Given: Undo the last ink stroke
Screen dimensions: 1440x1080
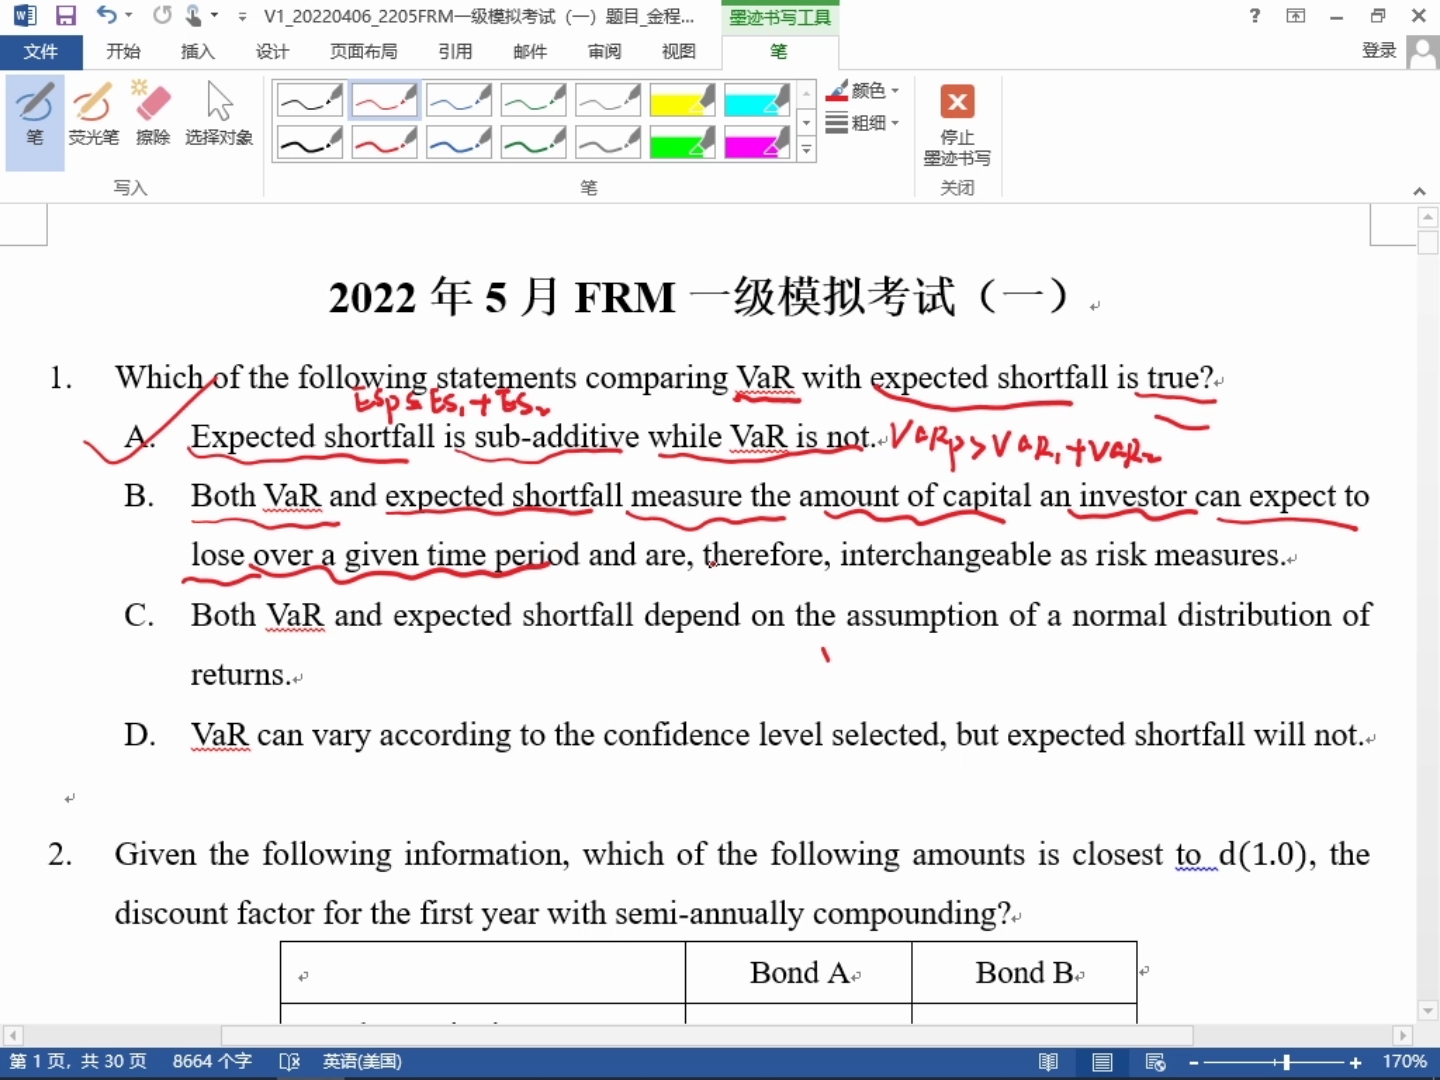Looking at the screenshot, I should [x=106, y=16].
